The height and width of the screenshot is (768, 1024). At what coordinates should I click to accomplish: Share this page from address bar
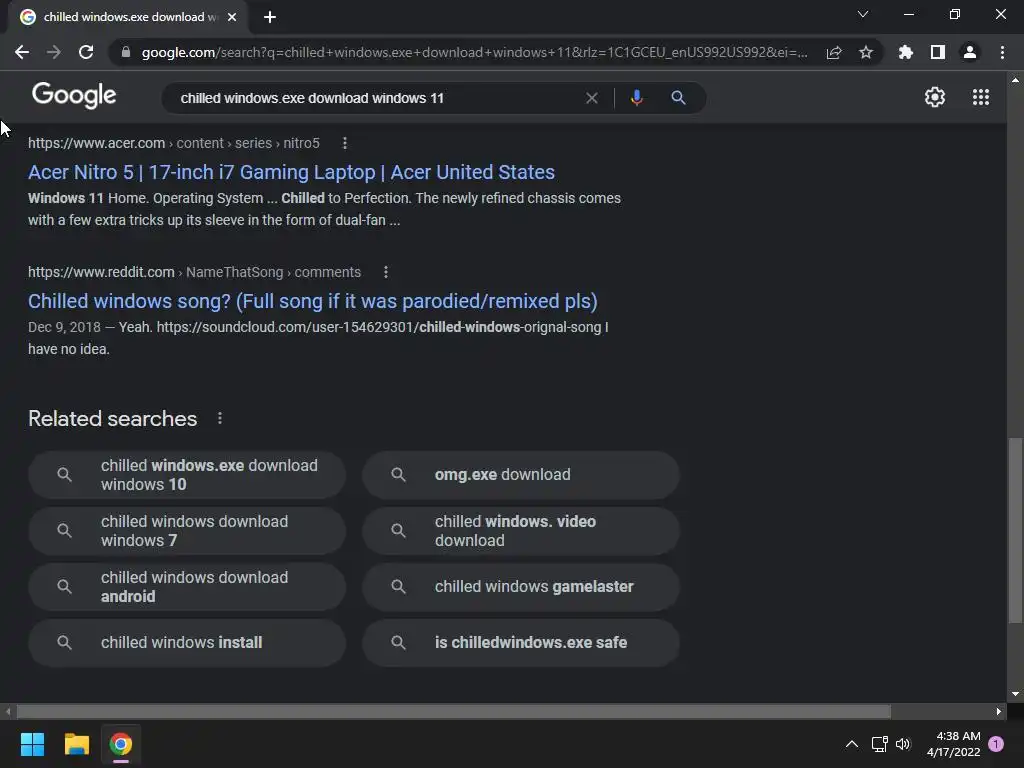(834, 52)
